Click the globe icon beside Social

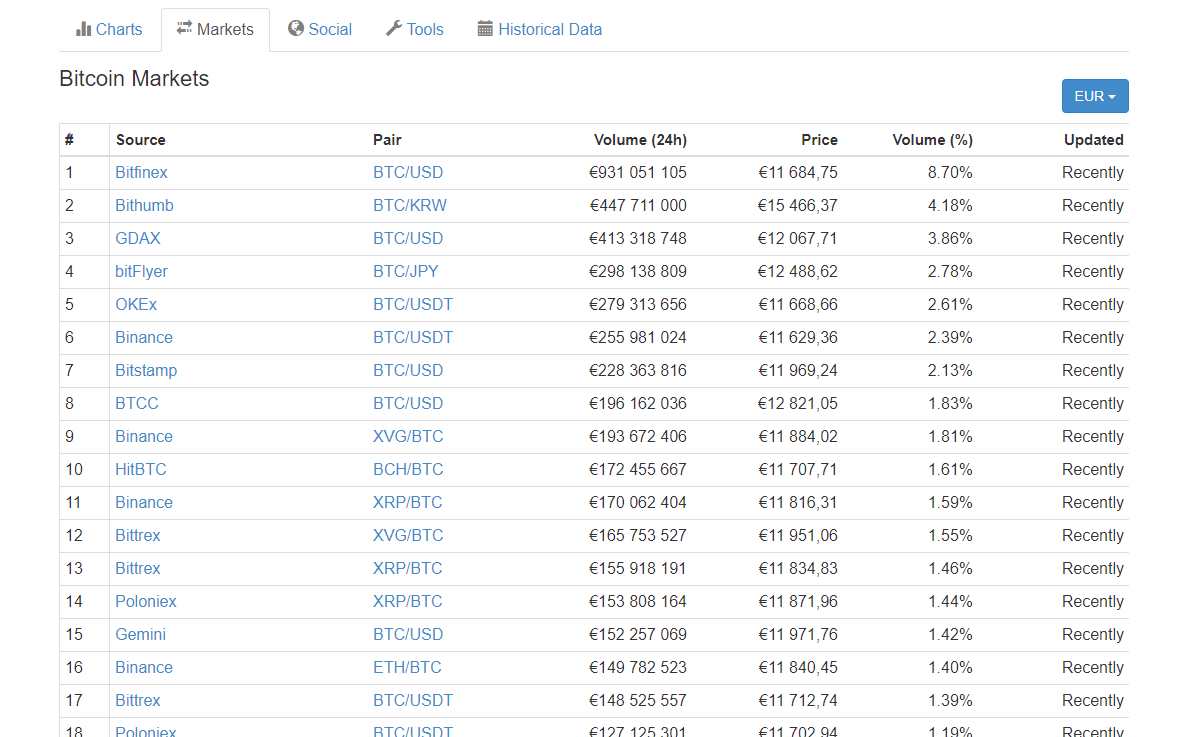296,29
